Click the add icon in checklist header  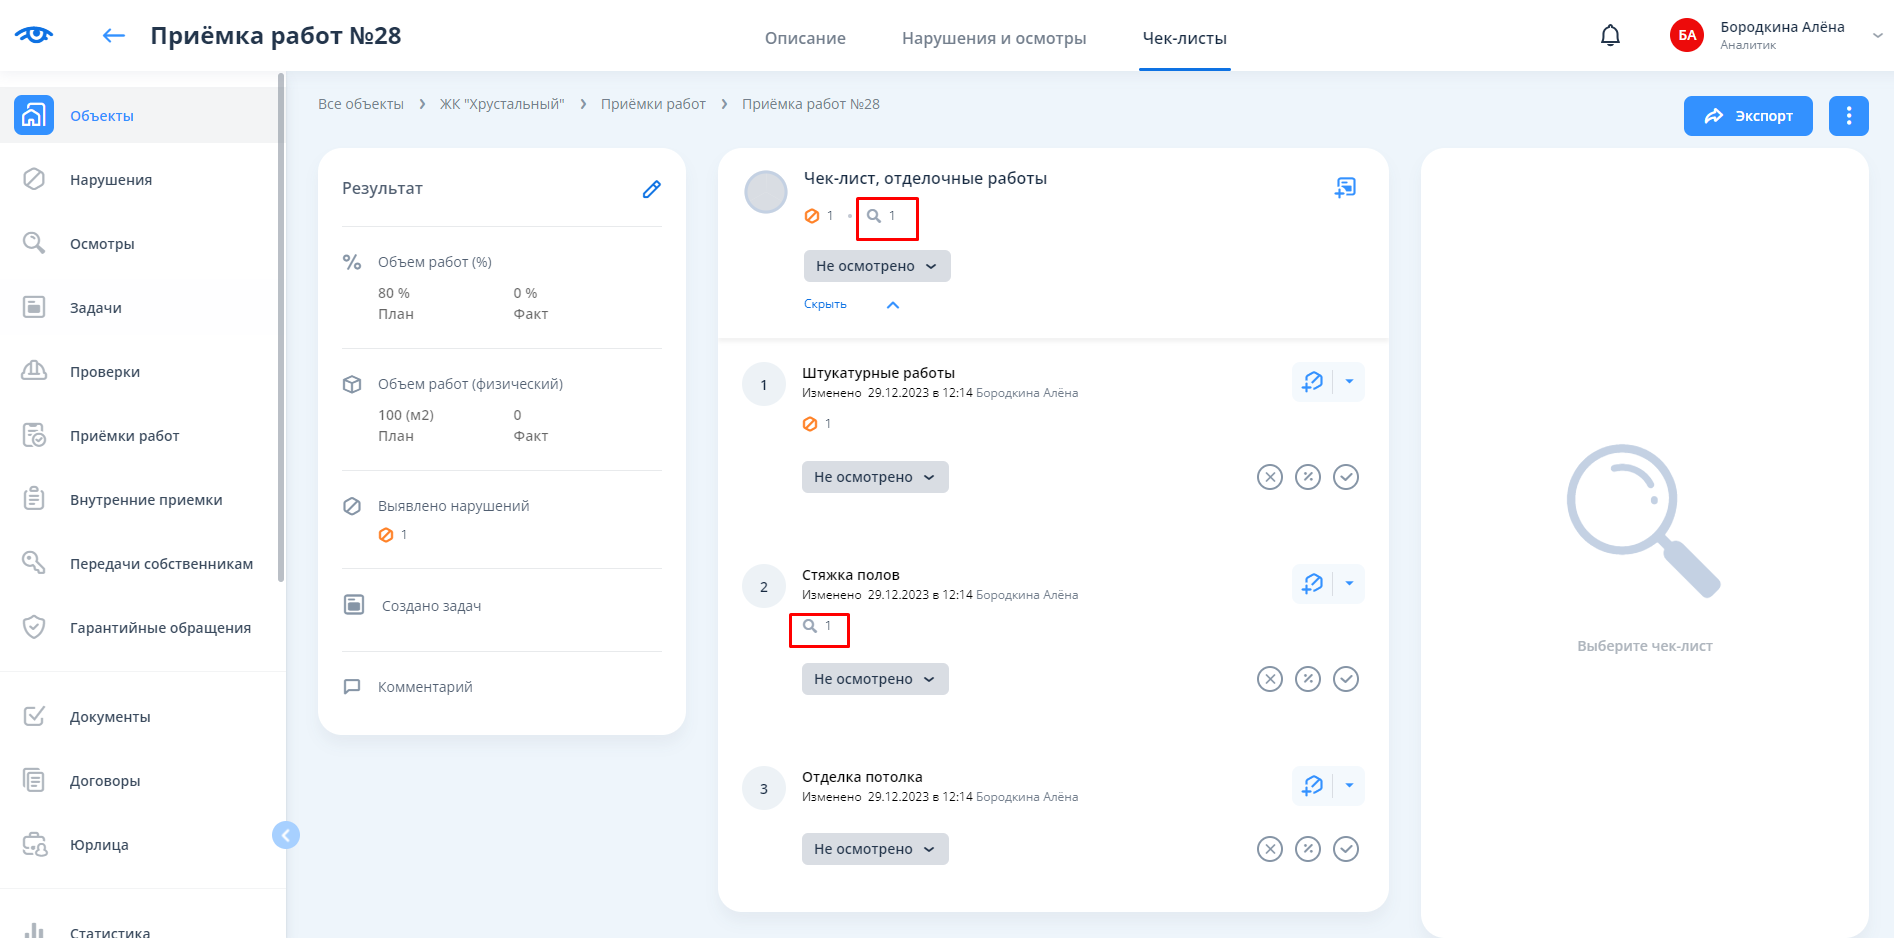tap(1345, 187)
